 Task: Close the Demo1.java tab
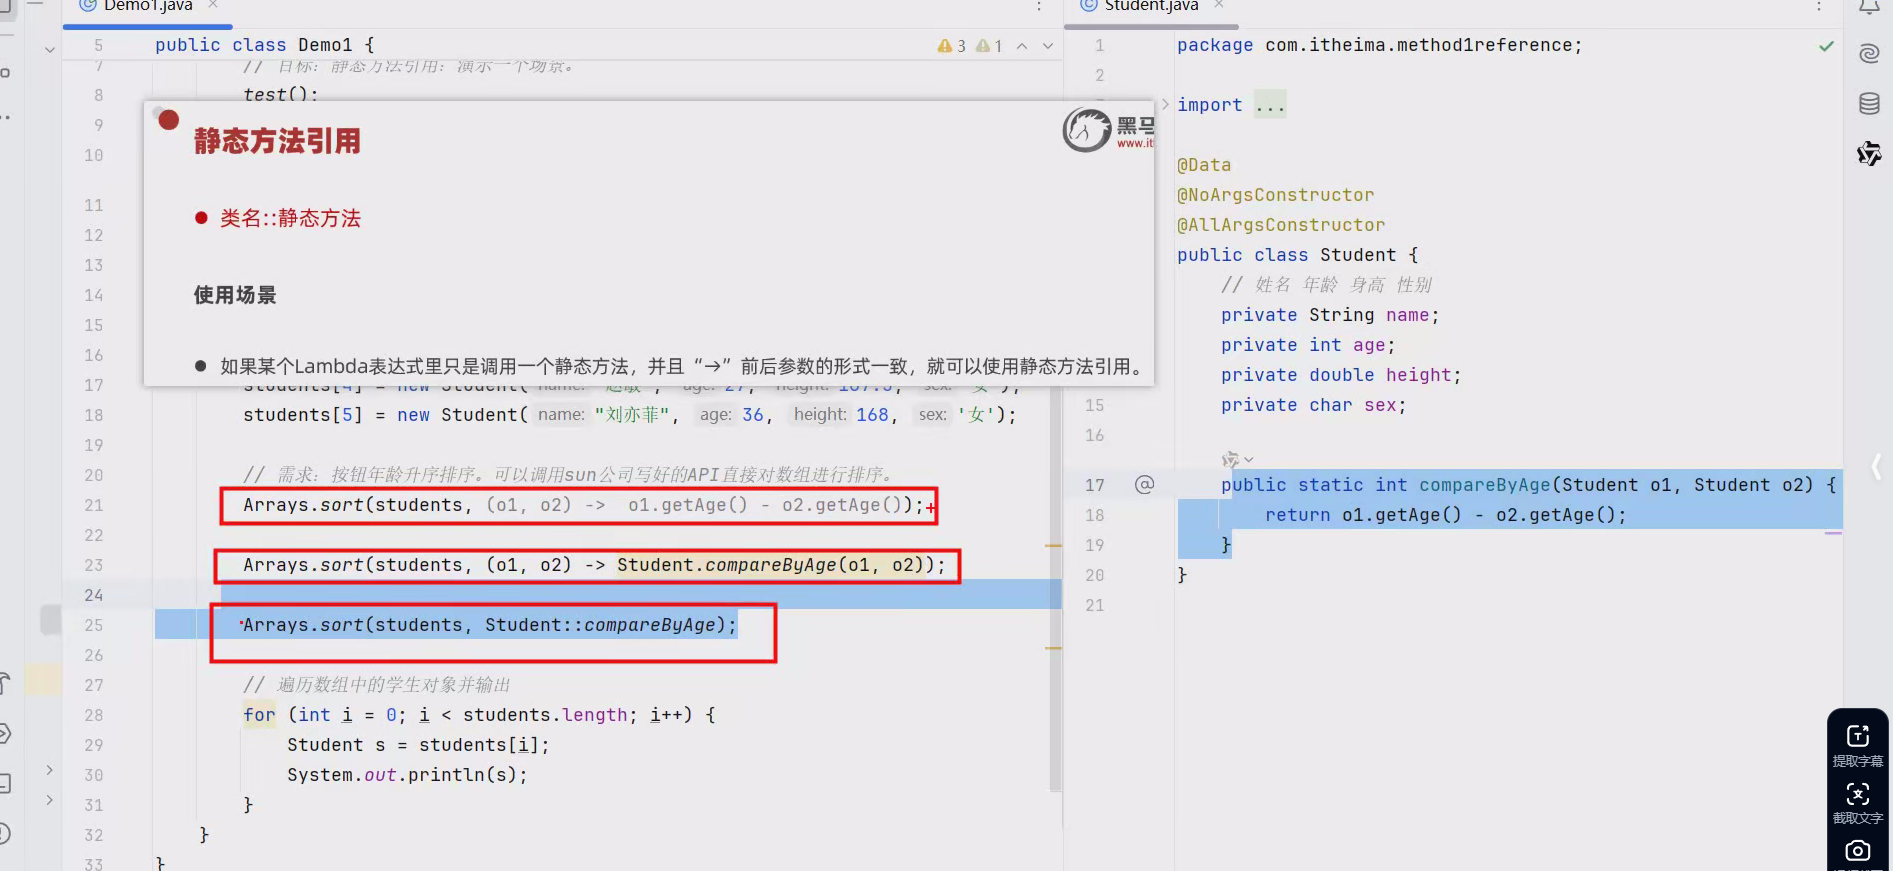click(x=213, y=5)
